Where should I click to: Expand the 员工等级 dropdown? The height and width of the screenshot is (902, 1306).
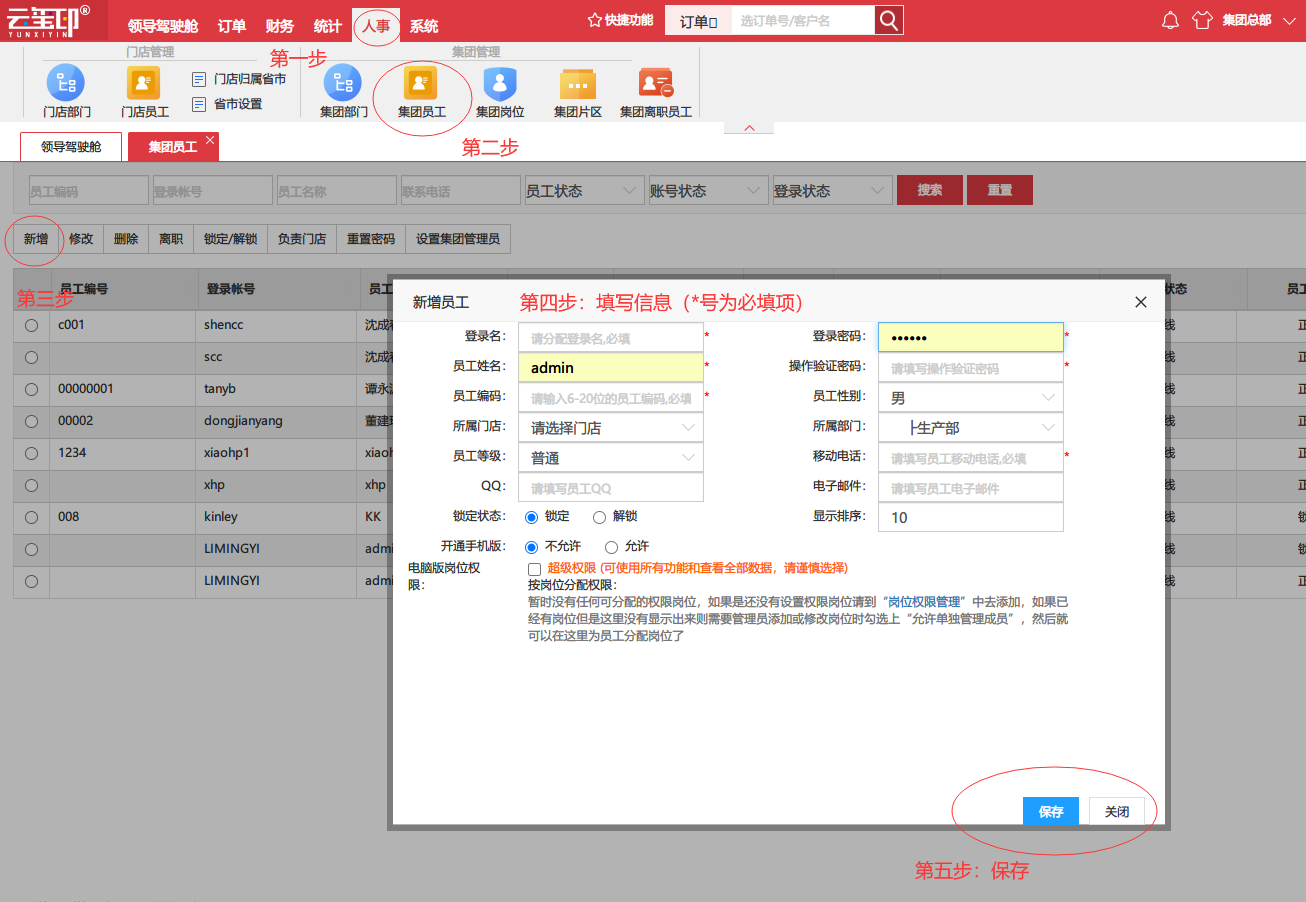[611, 457]
